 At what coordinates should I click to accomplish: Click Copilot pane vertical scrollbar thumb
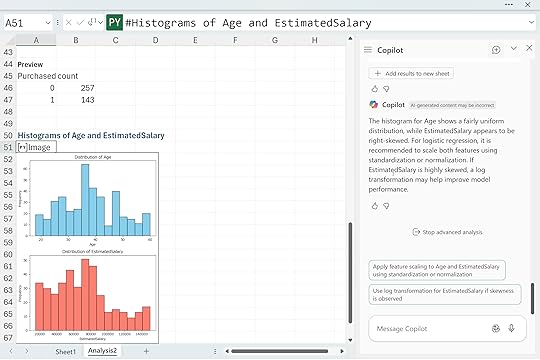[x=532, y=299]
